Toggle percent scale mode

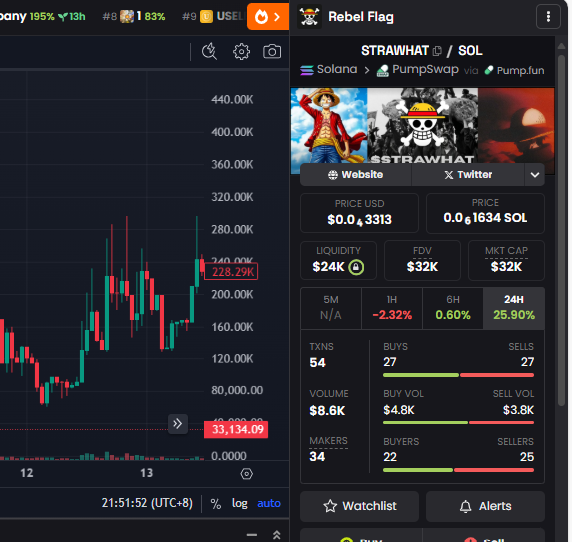point(216,504)
